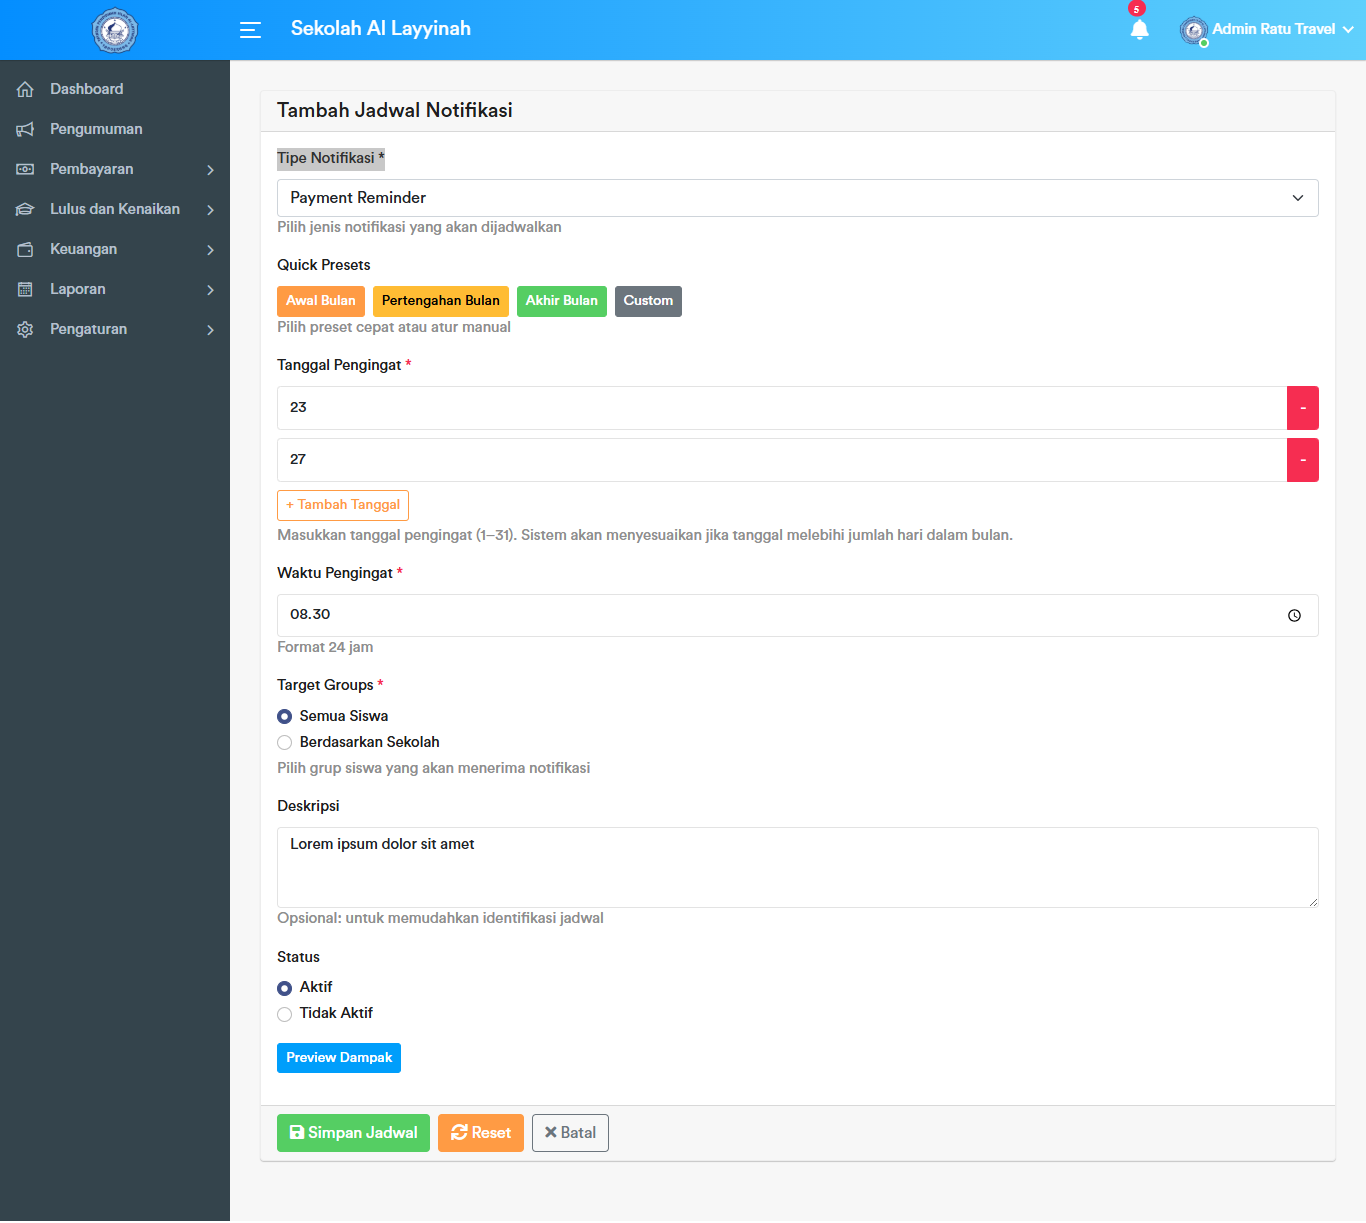Set status to Tidak Aktif
The width and height of the screenshot is (1366, 1223).
click(284, 1014)
